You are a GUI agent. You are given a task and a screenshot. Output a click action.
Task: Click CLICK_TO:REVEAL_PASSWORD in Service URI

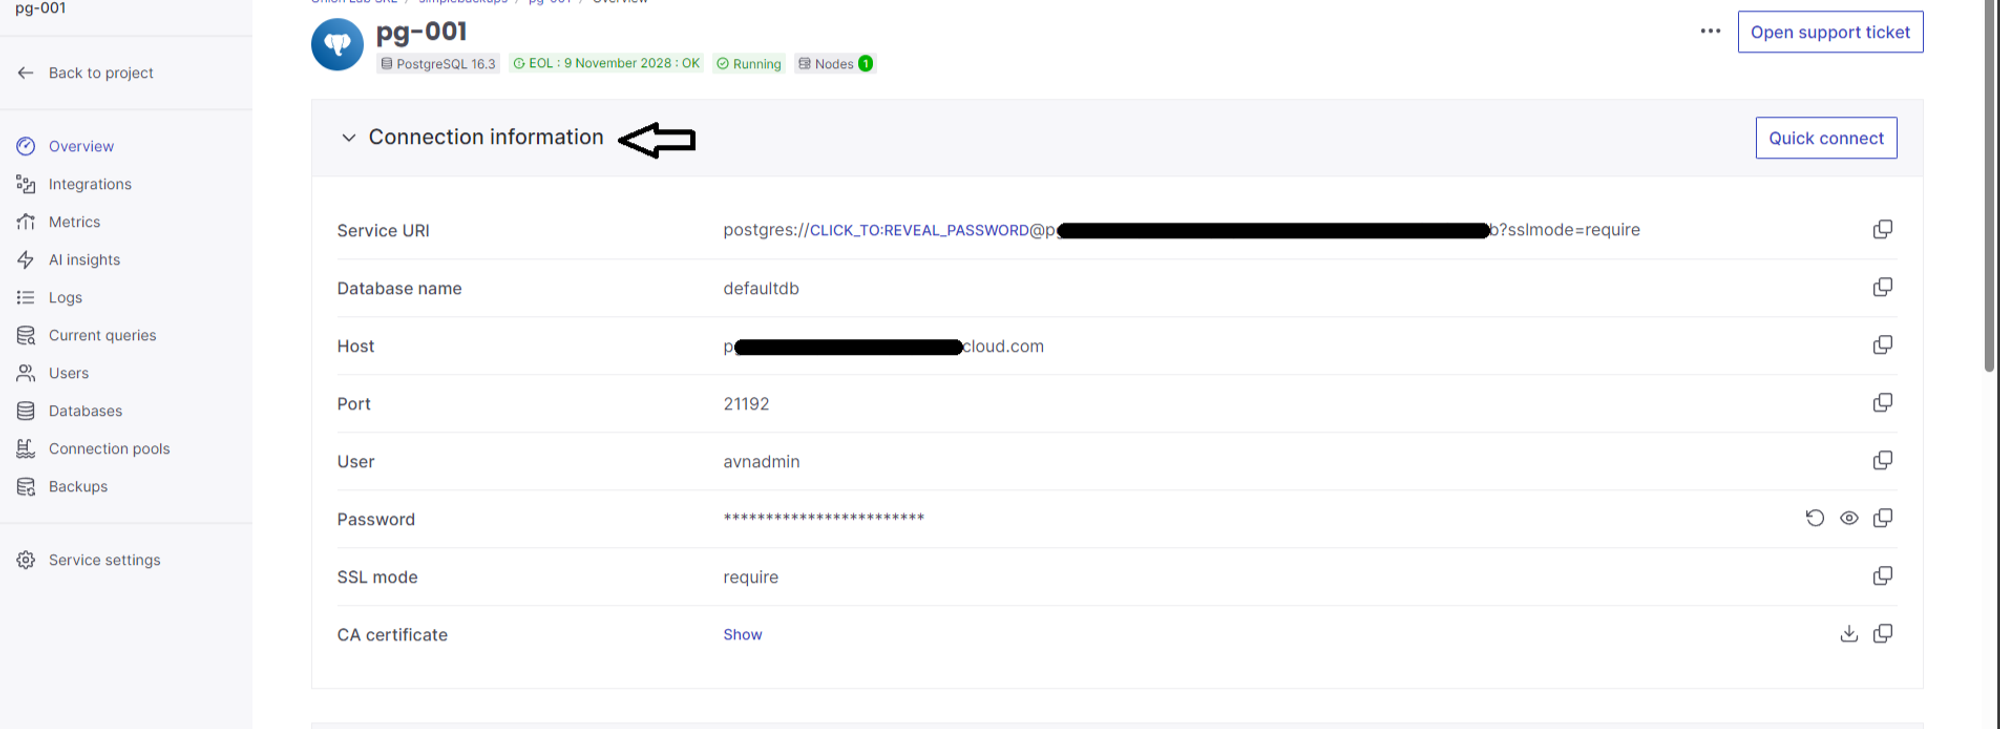tap(919, 230)
